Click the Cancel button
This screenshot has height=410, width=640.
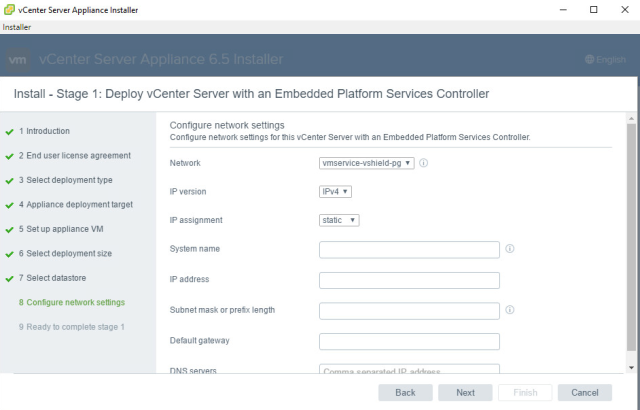click(585, 392)
